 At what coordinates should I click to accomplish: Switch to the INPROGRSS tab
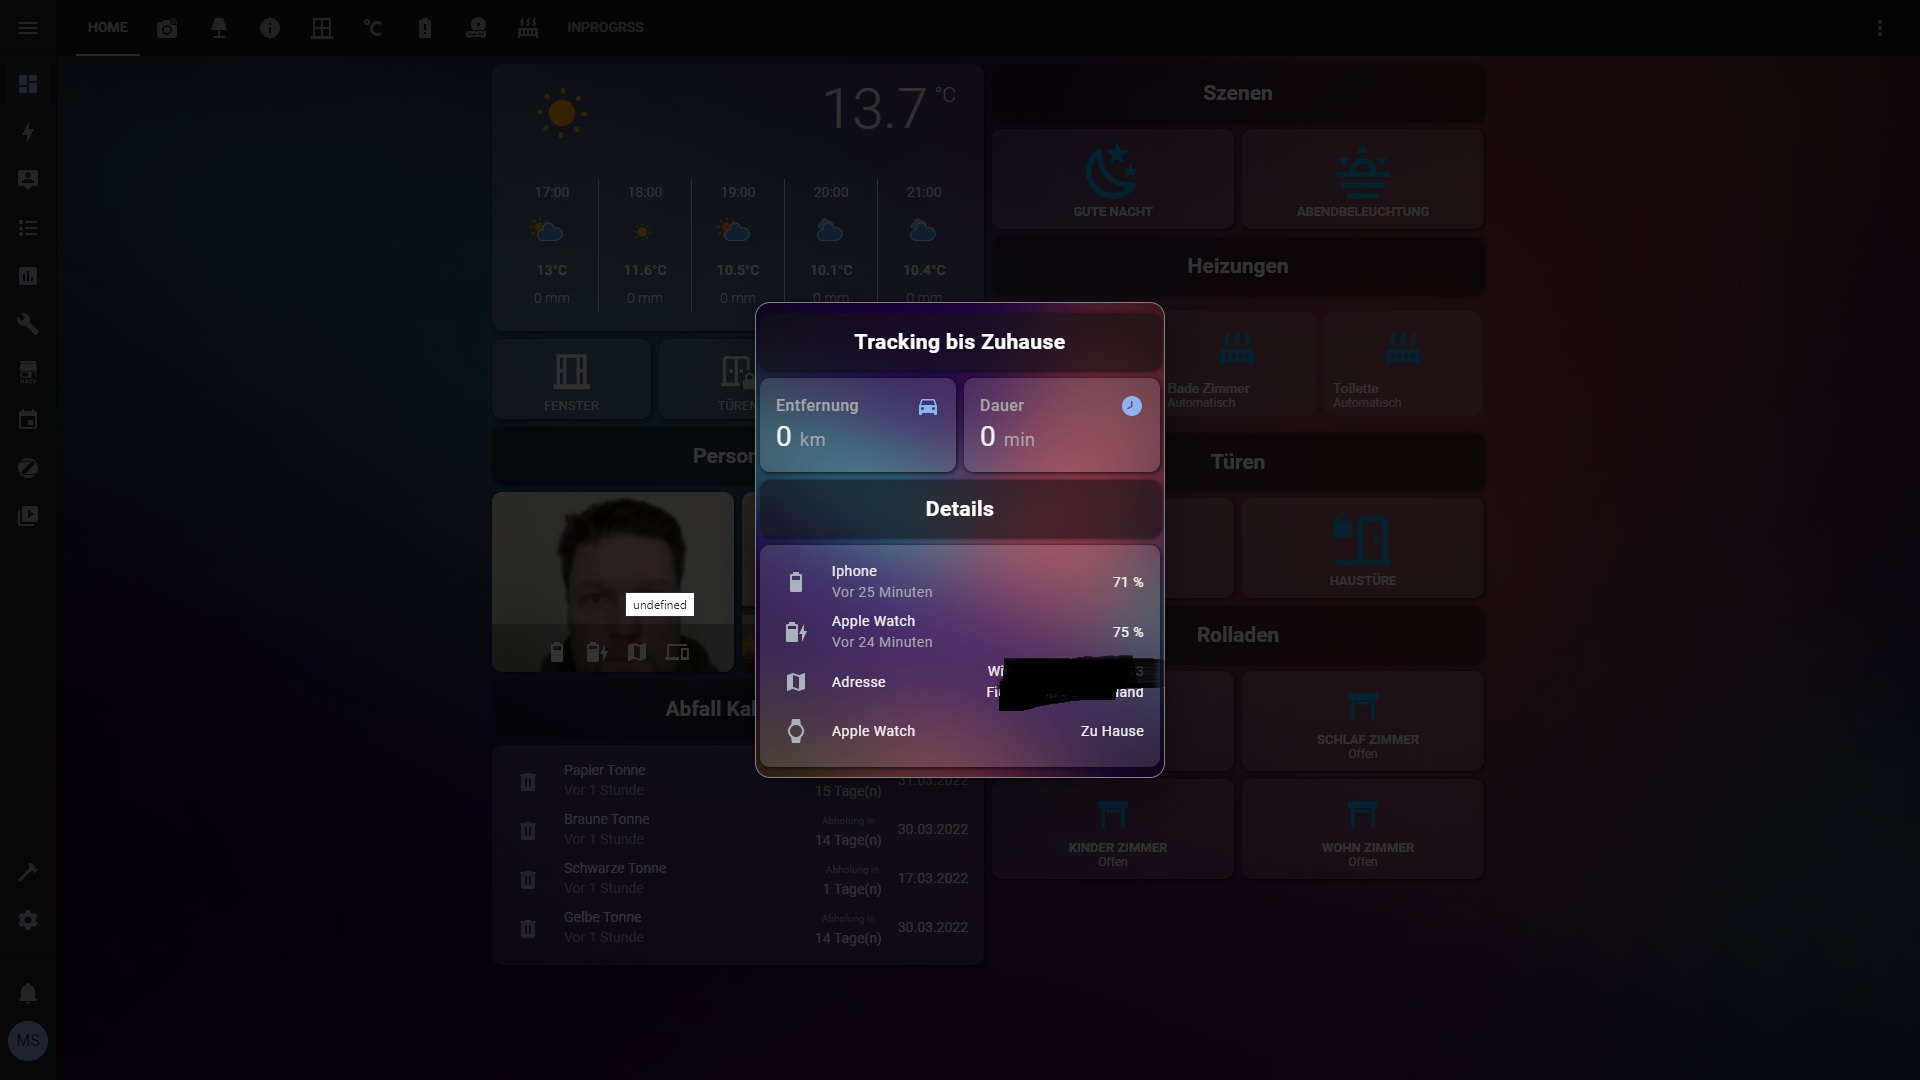coord(605,28)
